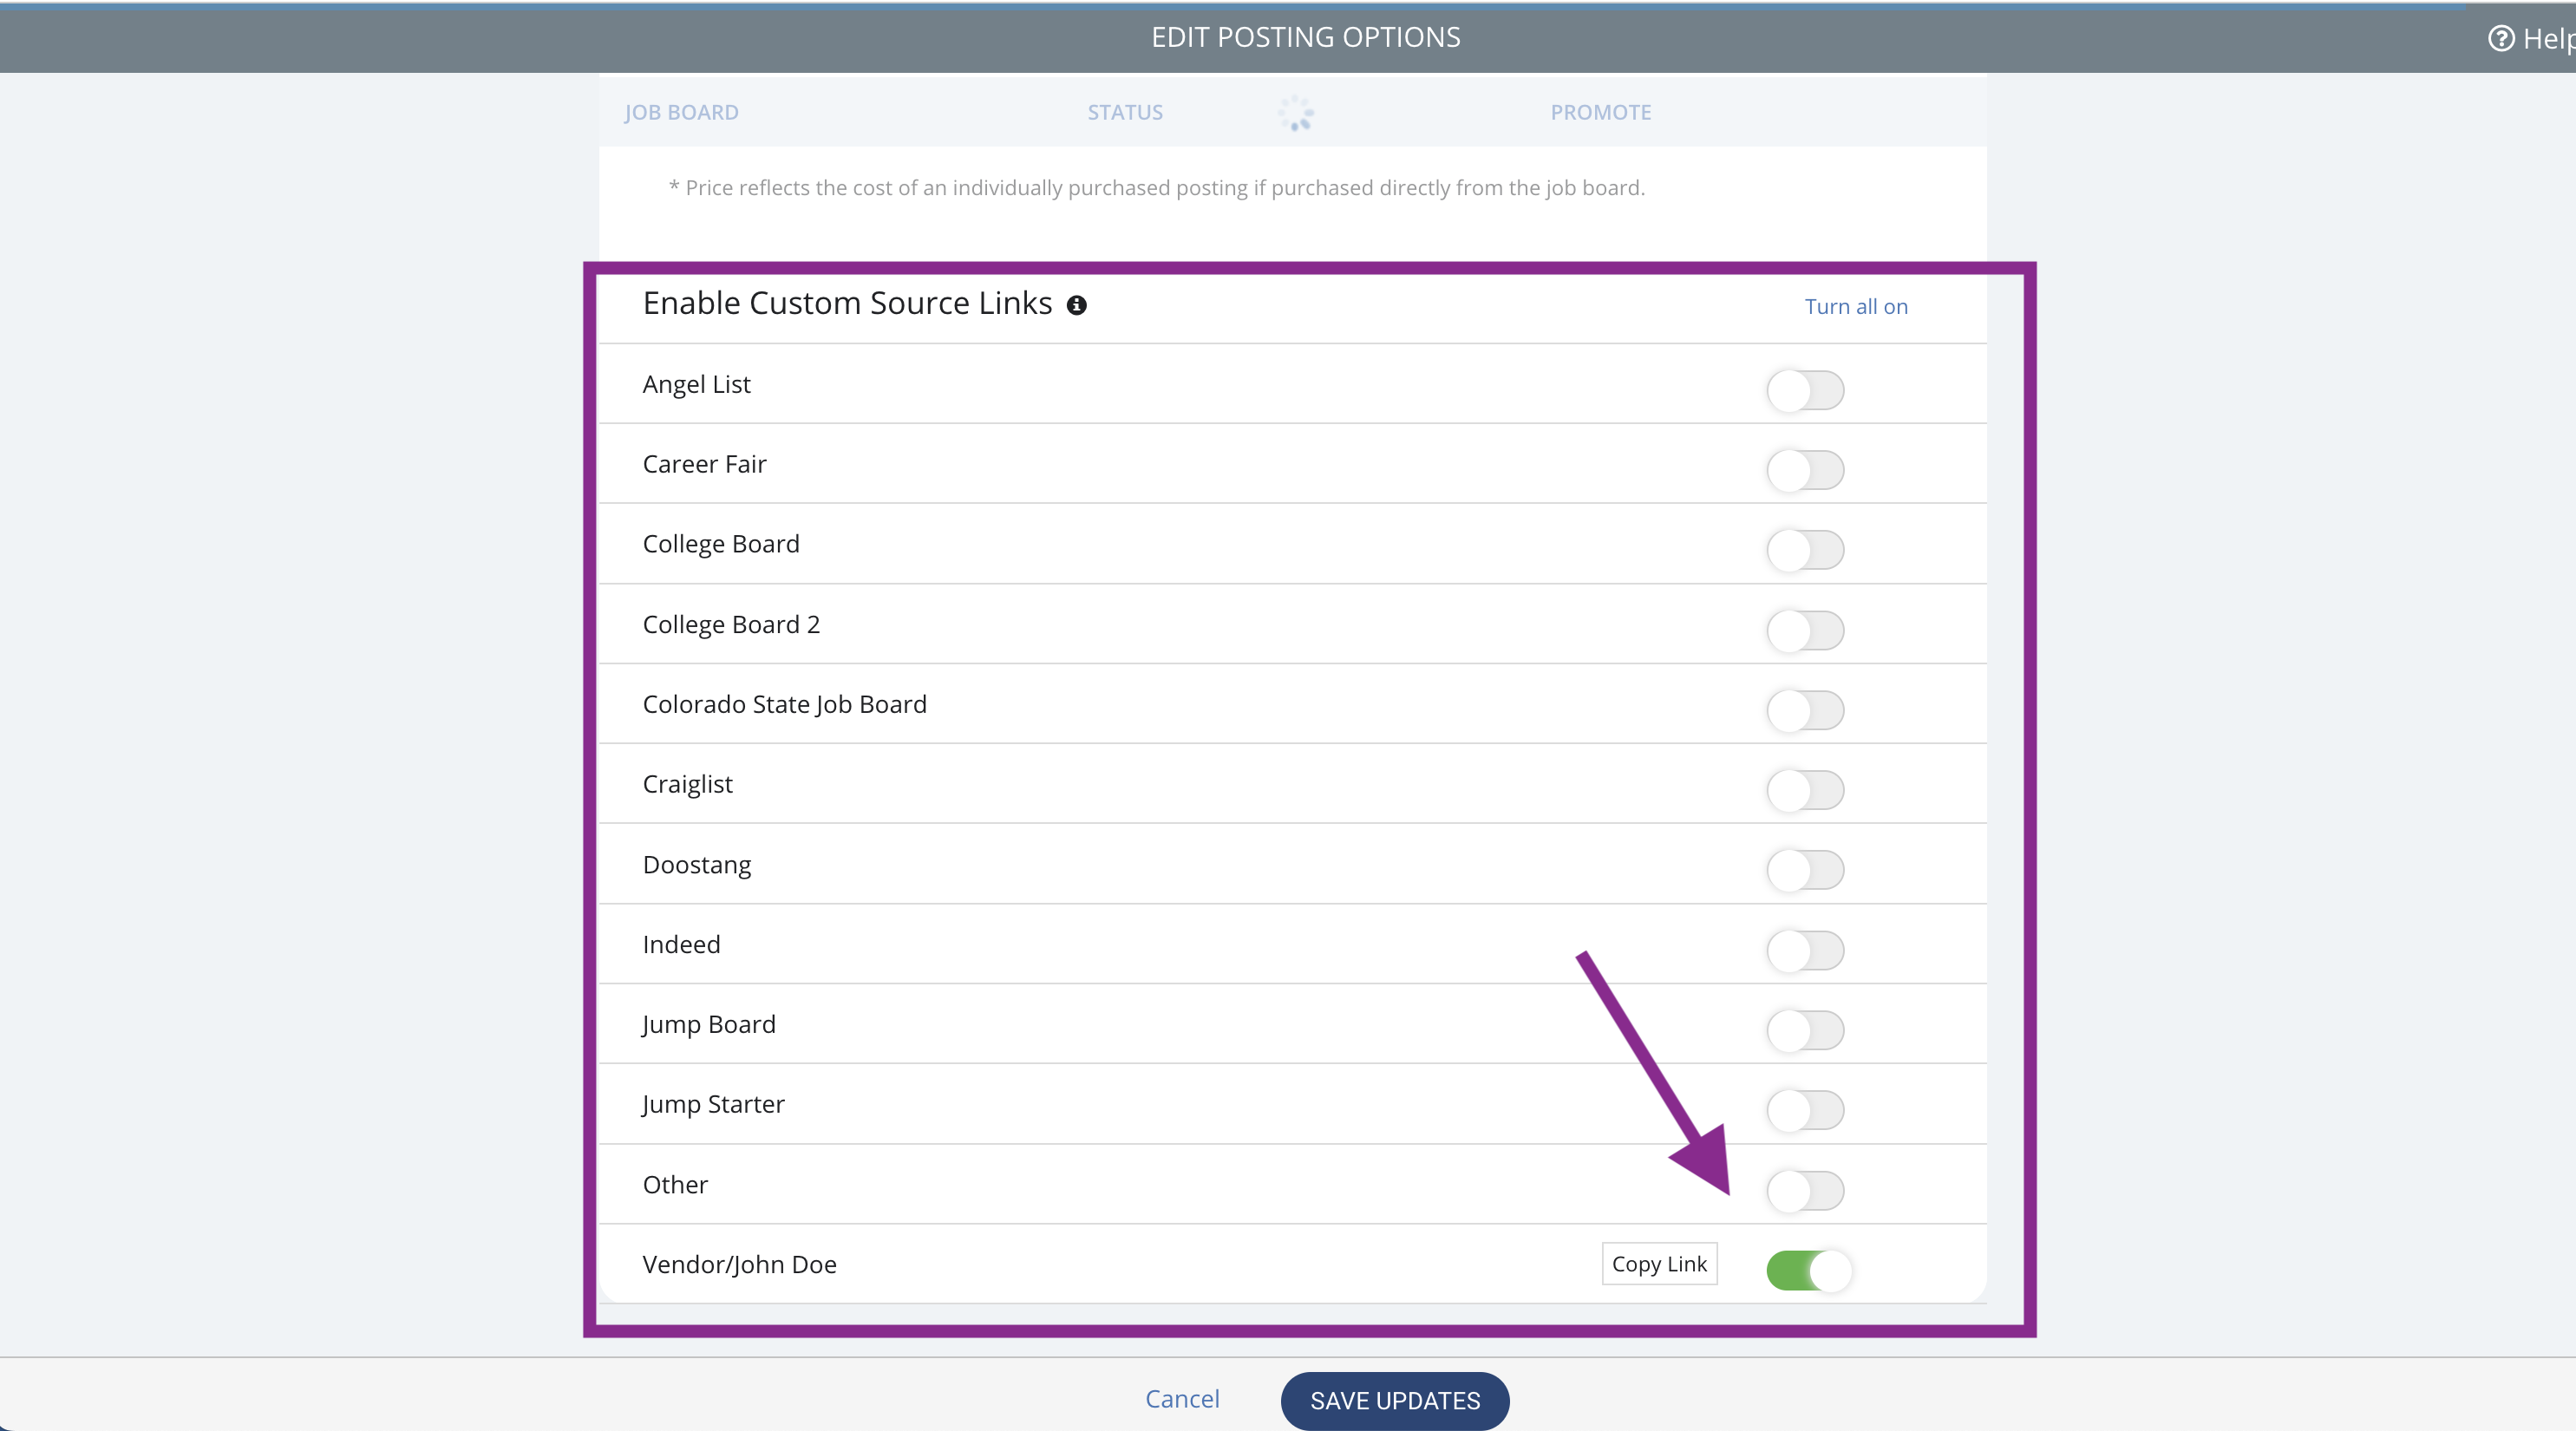Toggle the Other source link on

[1805, 1190]
